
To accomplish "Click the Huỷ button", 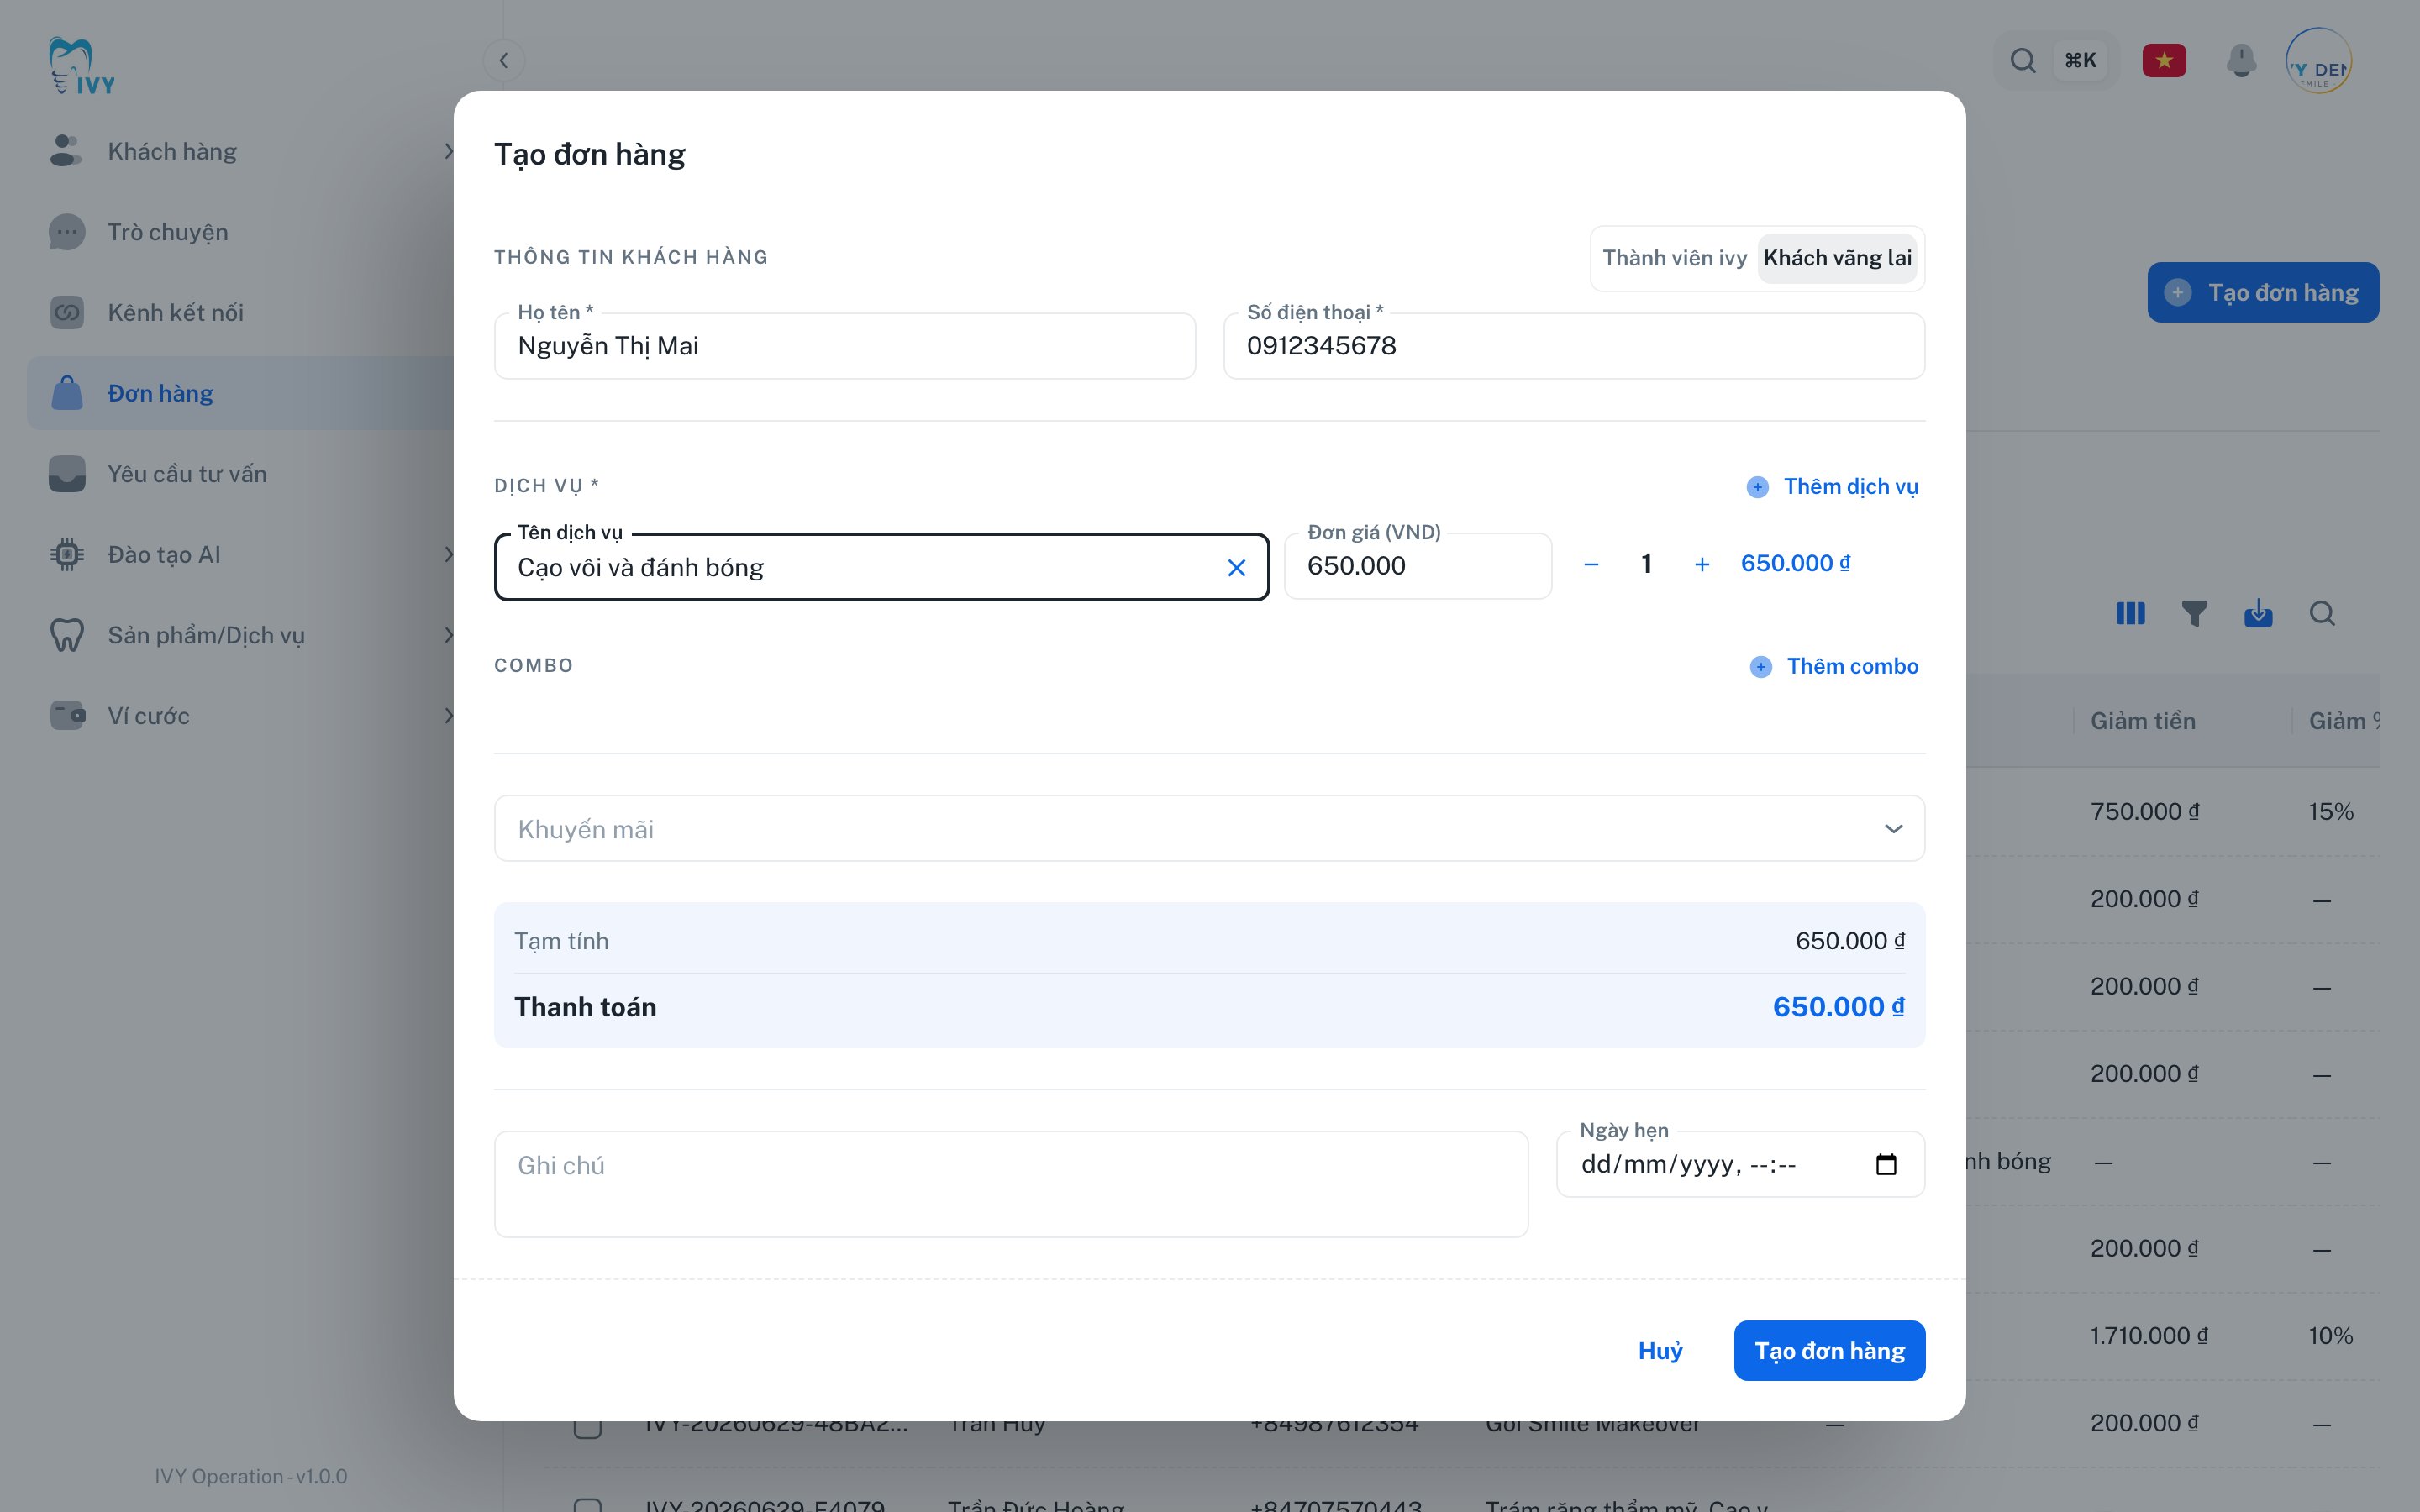I will tap(1660, 1351).
